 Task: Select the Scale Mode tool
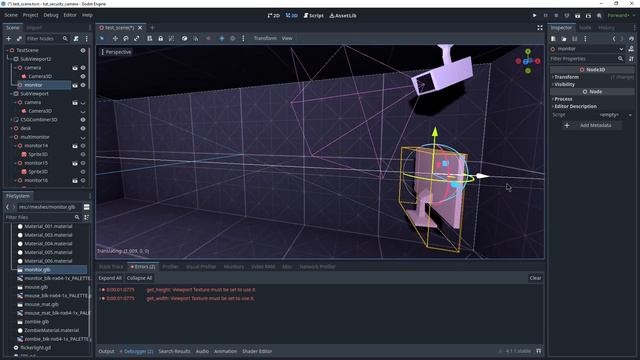tap(137, 38)
